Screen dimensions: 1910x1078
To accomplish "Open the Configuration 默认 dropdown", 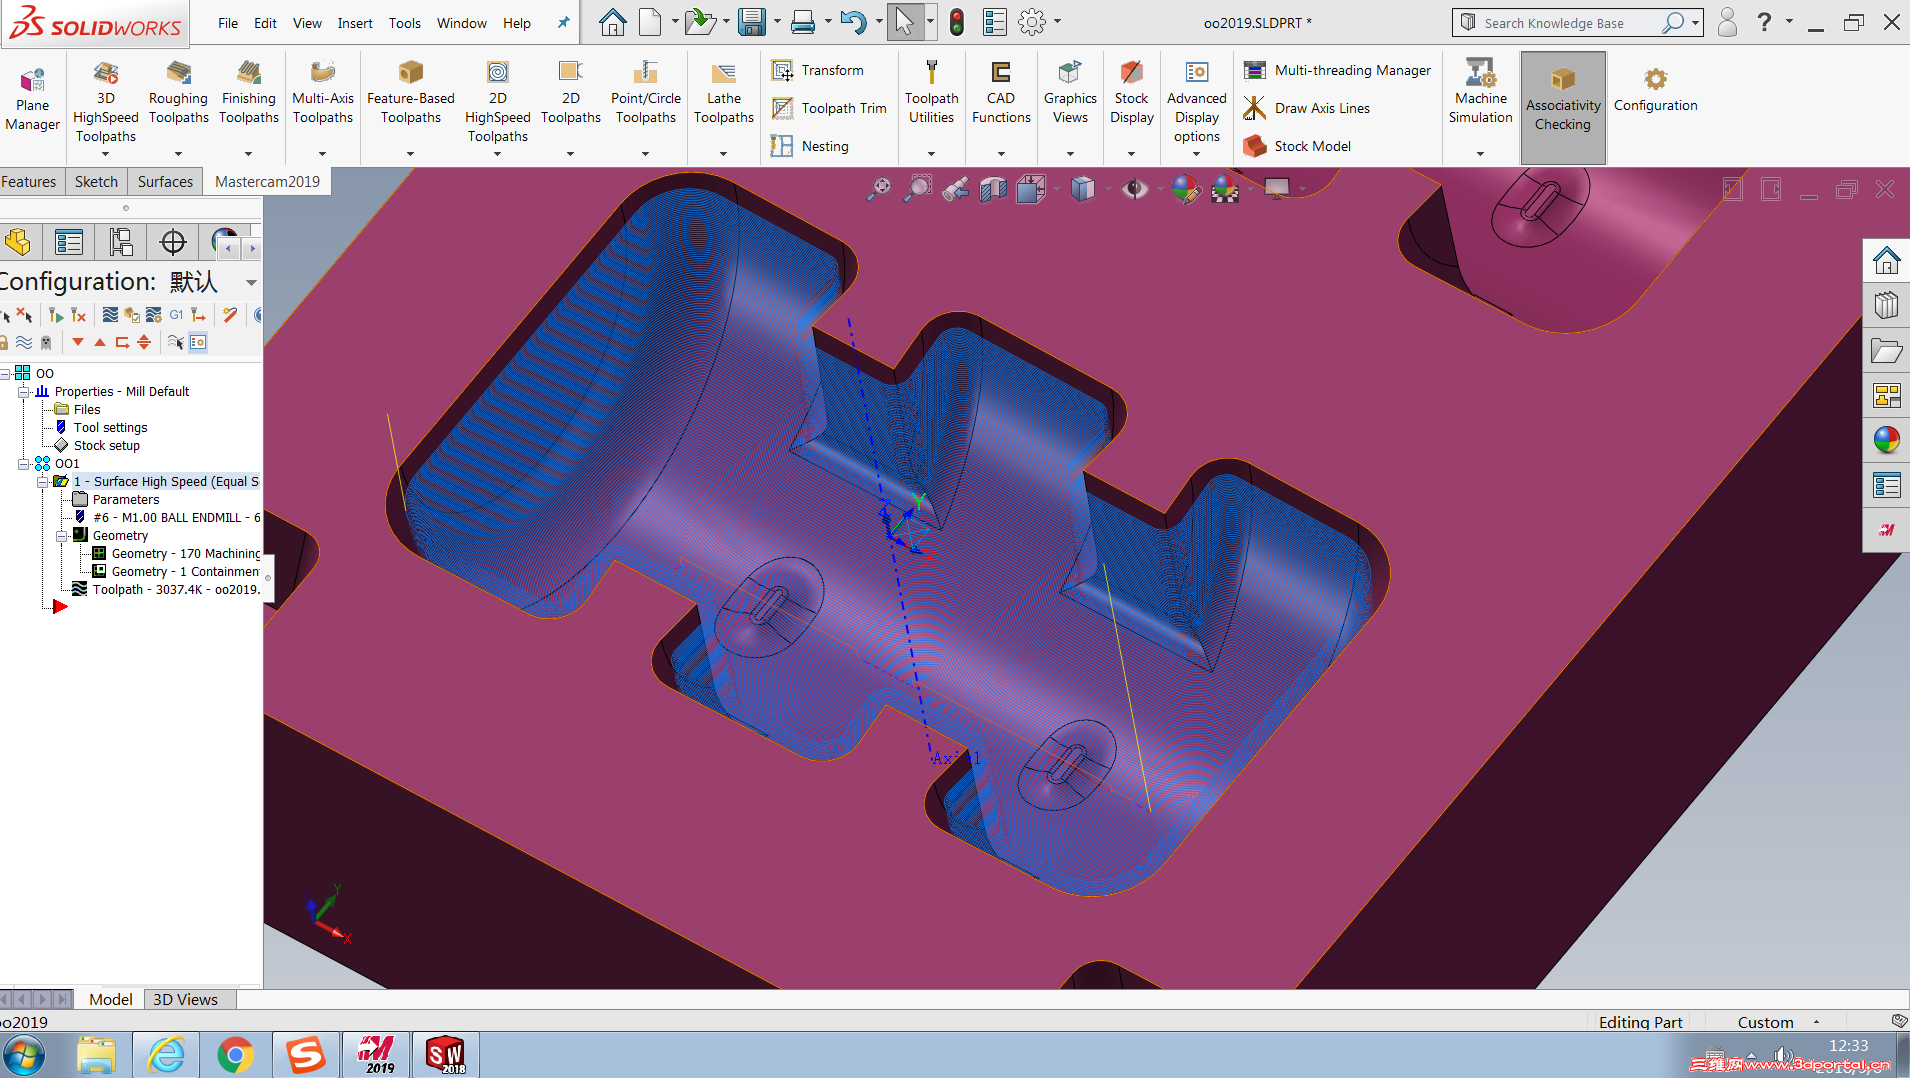I will coord(251,282).
